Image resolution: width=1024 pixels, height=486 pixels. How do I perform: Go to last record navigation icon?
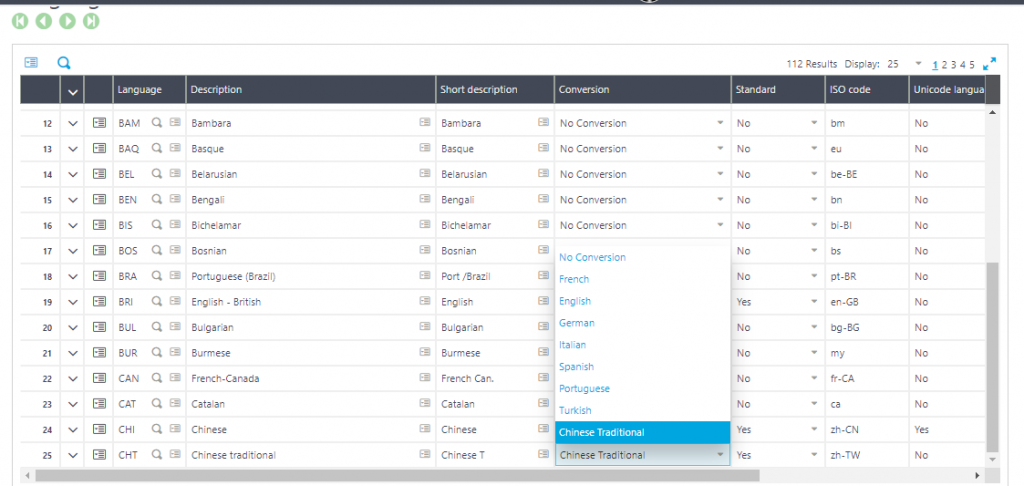[x=91, y=21]
